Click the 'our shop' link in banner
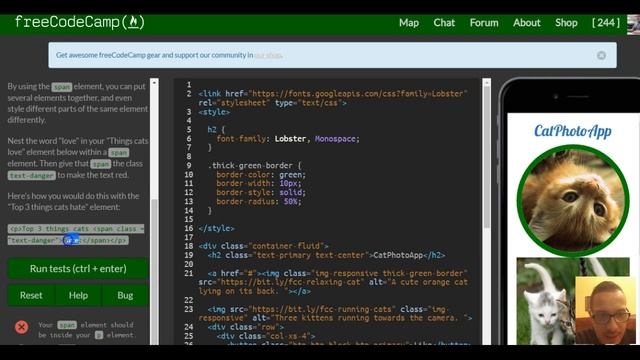Screen dimensions: 640x360 pyautogui.click(x=268, y=55)
